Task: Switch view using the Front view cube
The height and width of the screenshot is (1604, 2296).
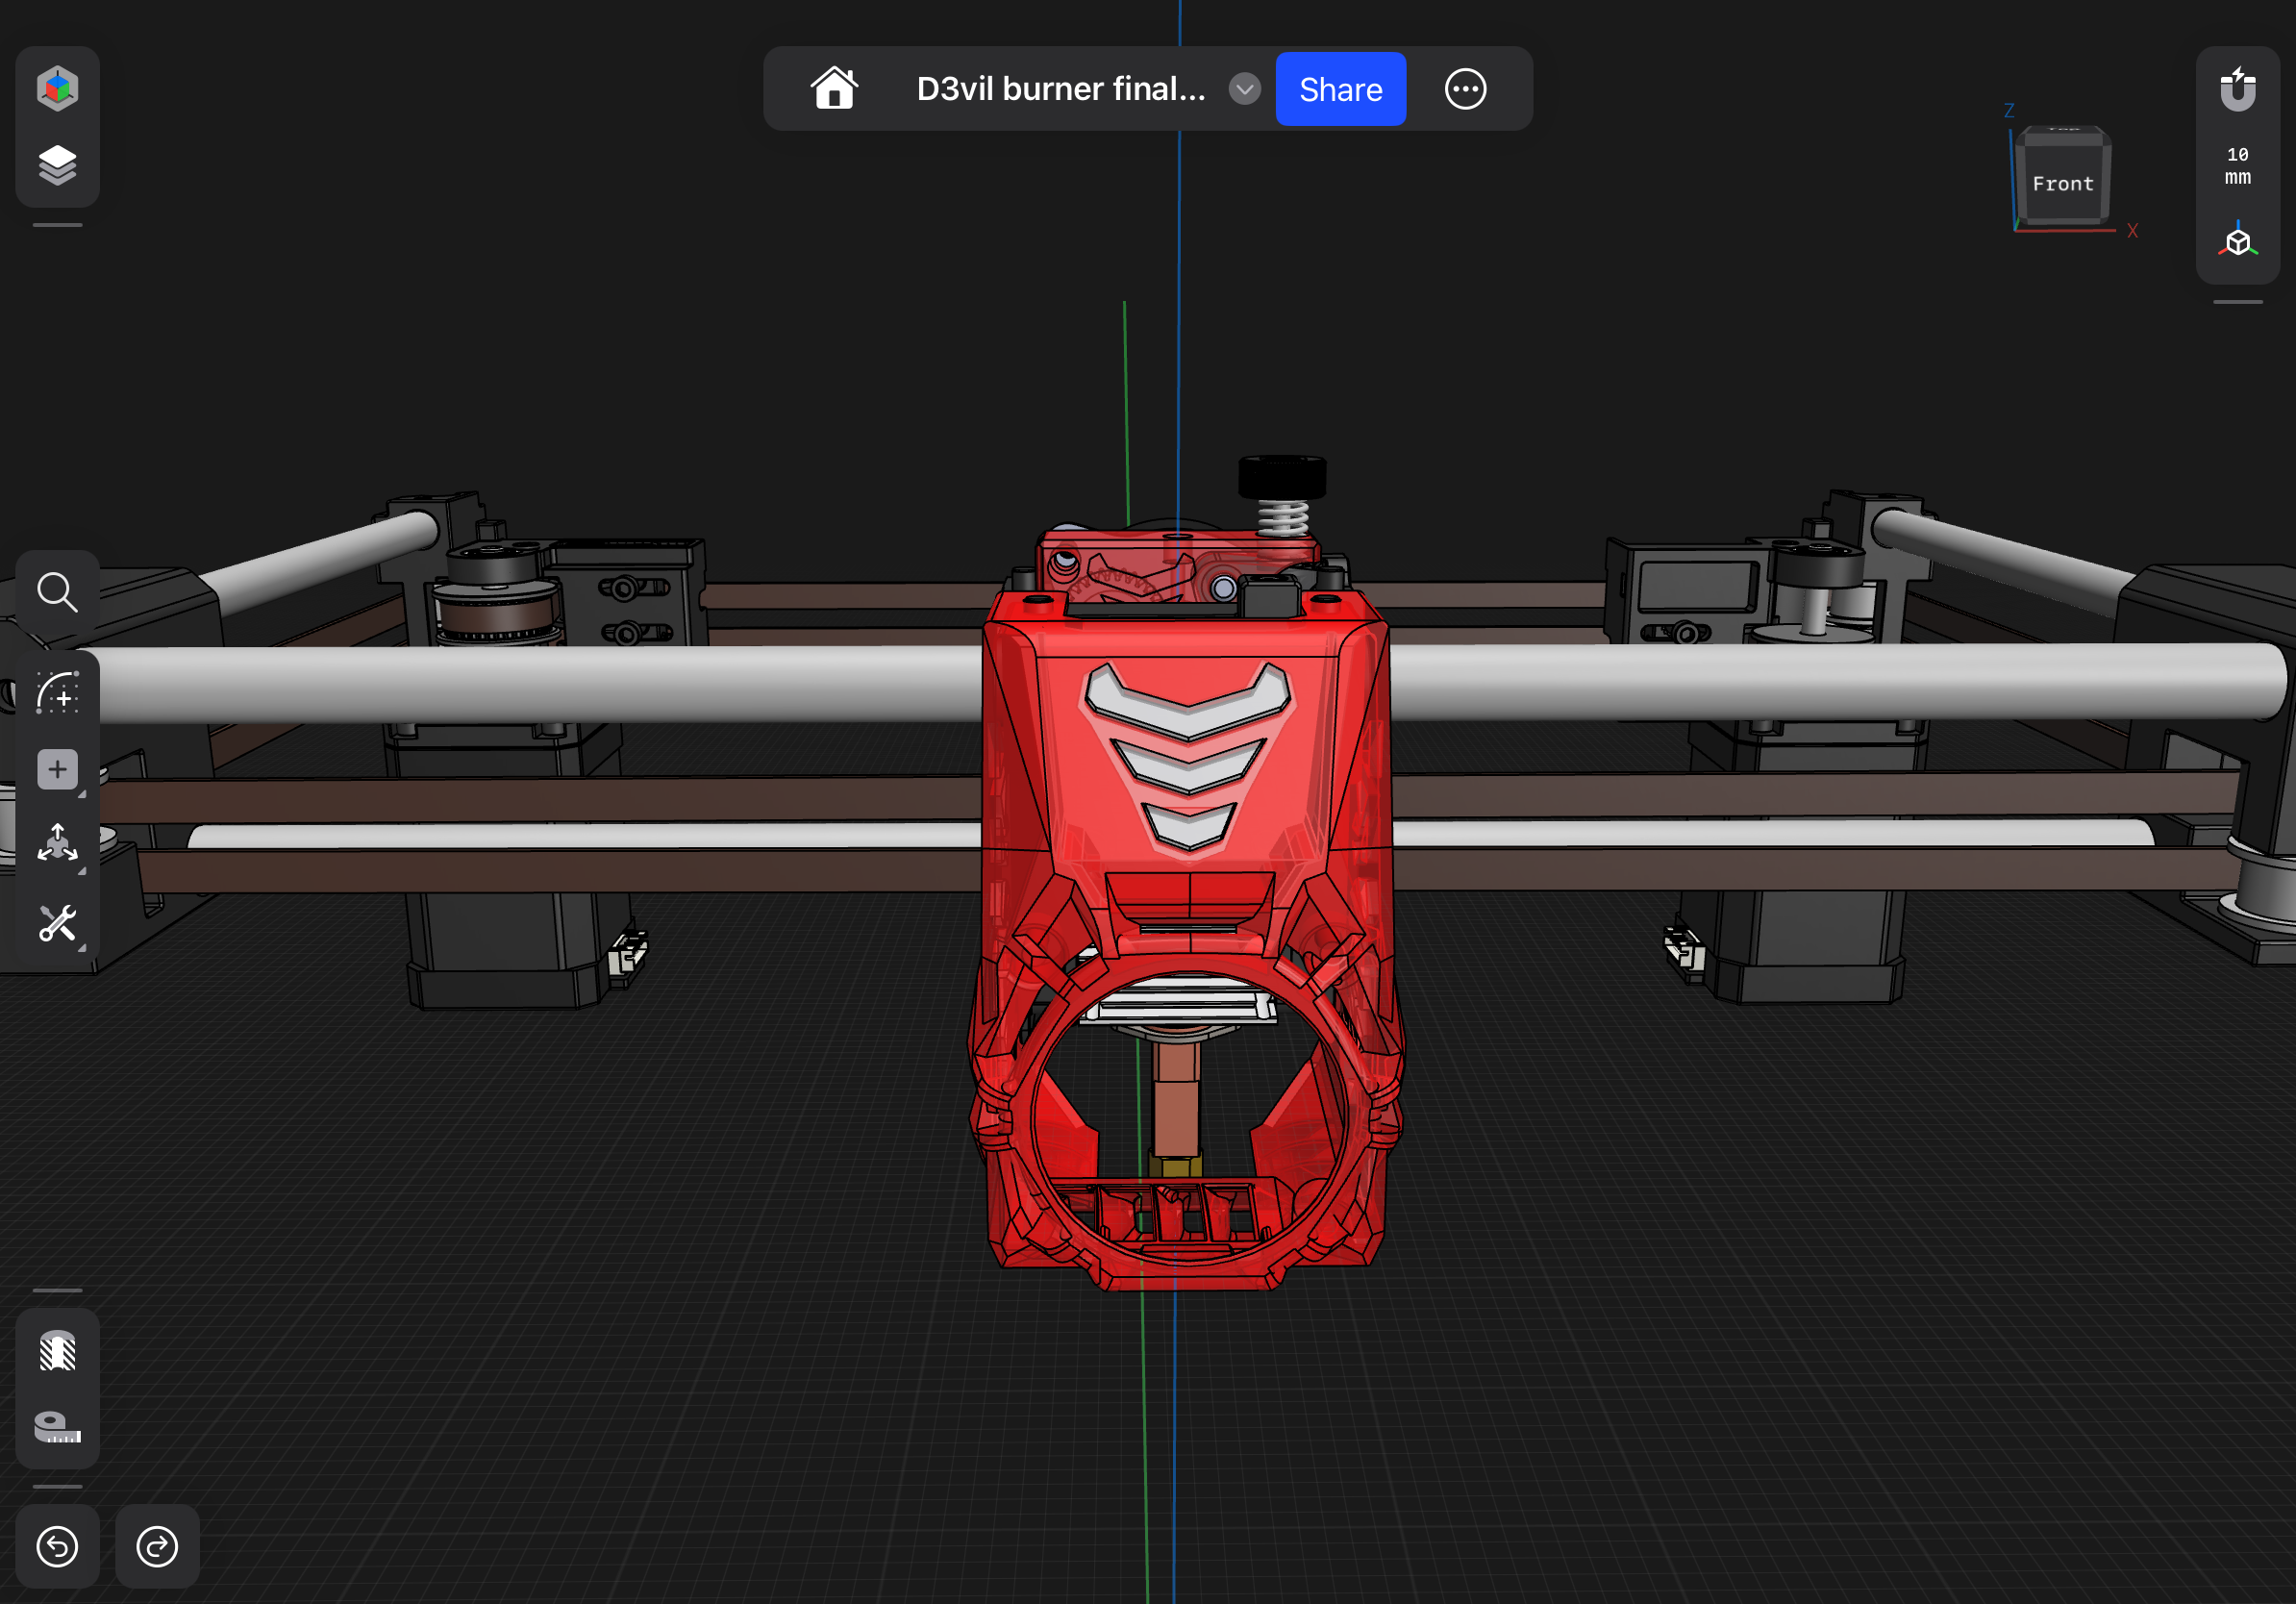Action: (x=2062, y=182)
